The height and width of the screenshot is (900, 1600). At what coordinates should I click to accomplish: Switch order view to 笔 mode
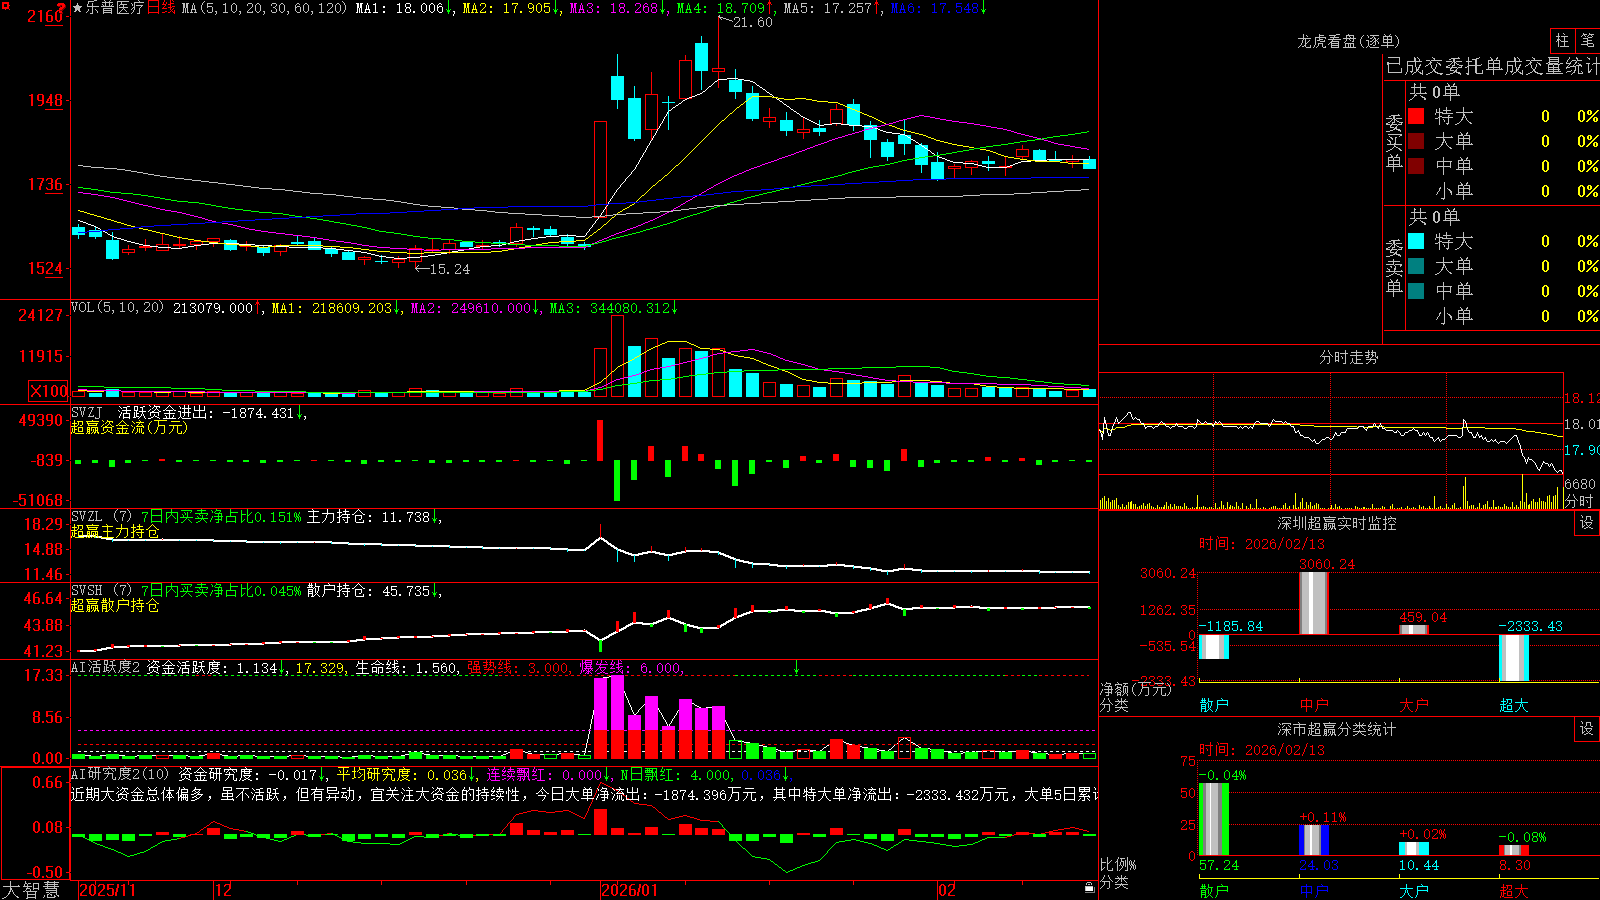point(1588,40)
